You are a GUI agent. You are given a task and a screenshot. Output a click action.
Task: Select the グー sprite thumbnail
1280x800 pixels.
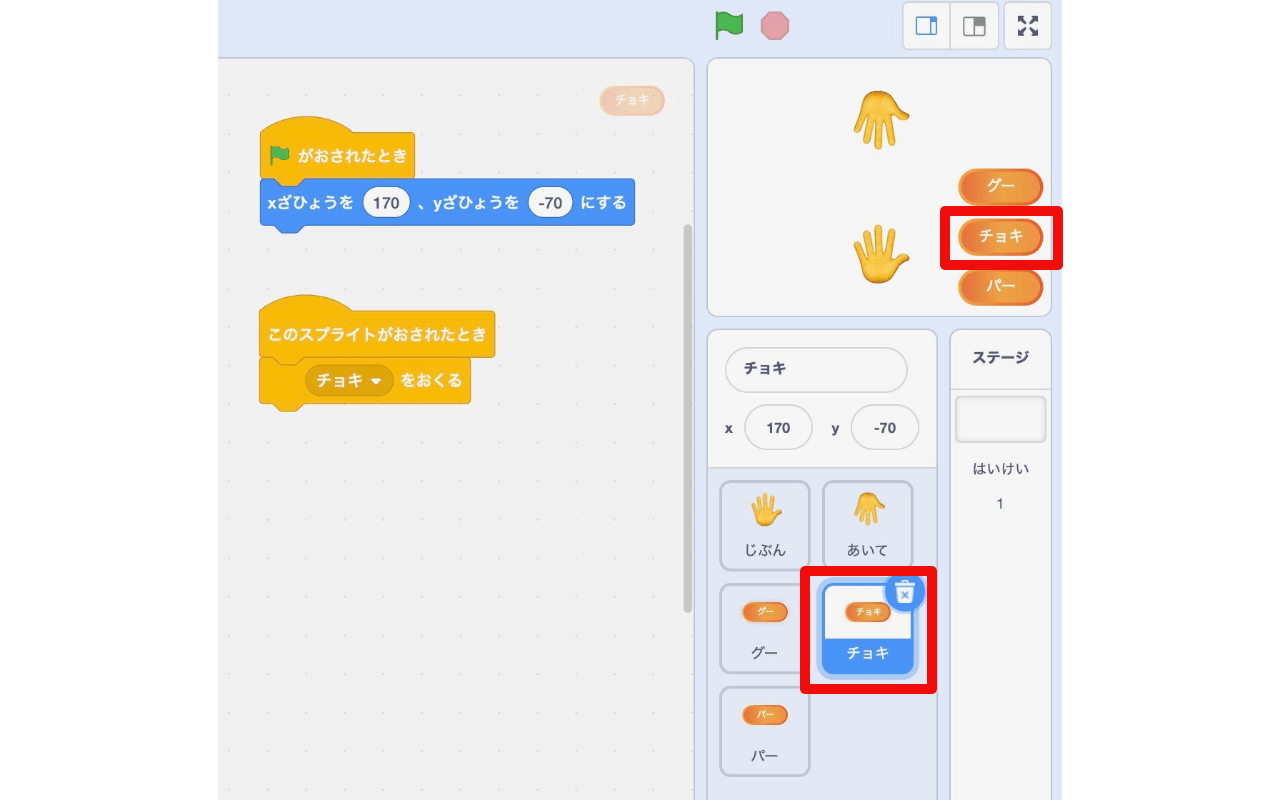coord(765,629)
